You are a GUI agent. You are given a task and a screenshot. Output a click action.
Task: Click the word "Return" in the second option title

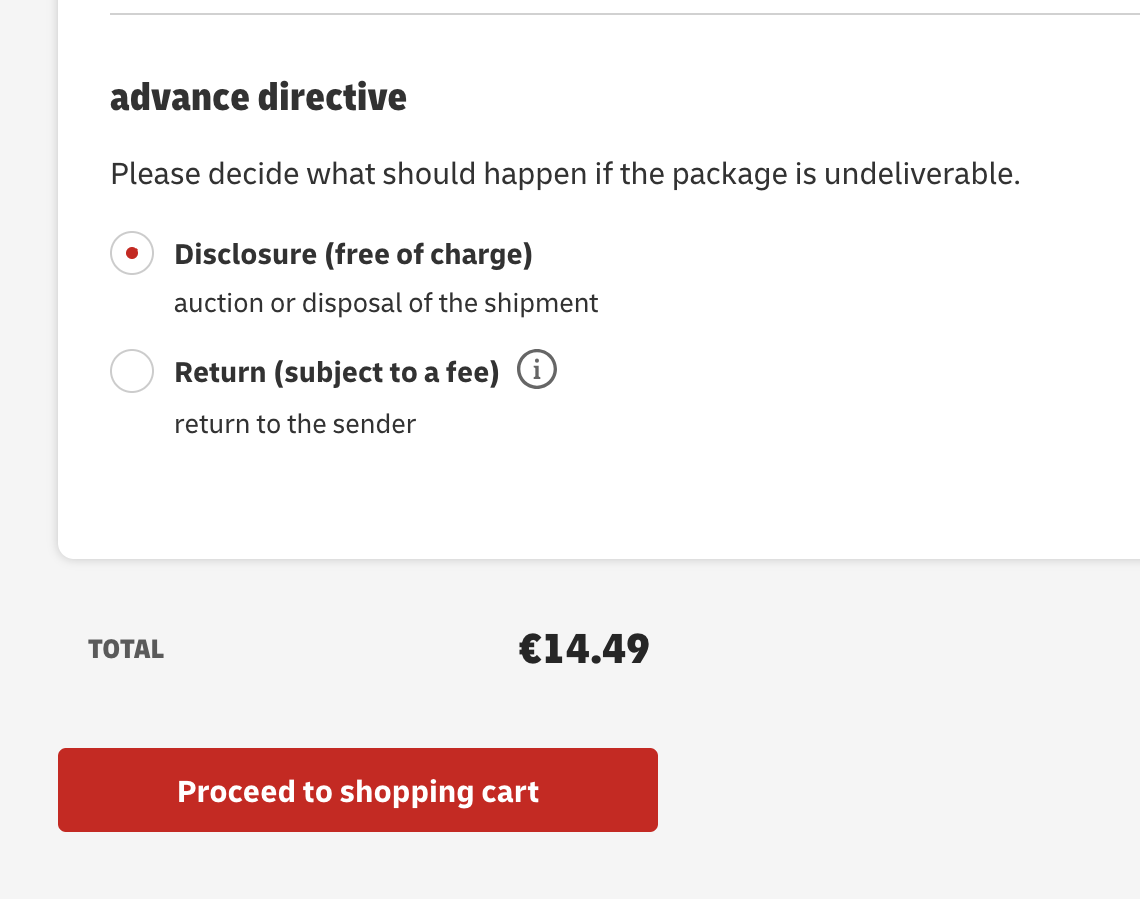pyautogui.click(x=220, y=372)
